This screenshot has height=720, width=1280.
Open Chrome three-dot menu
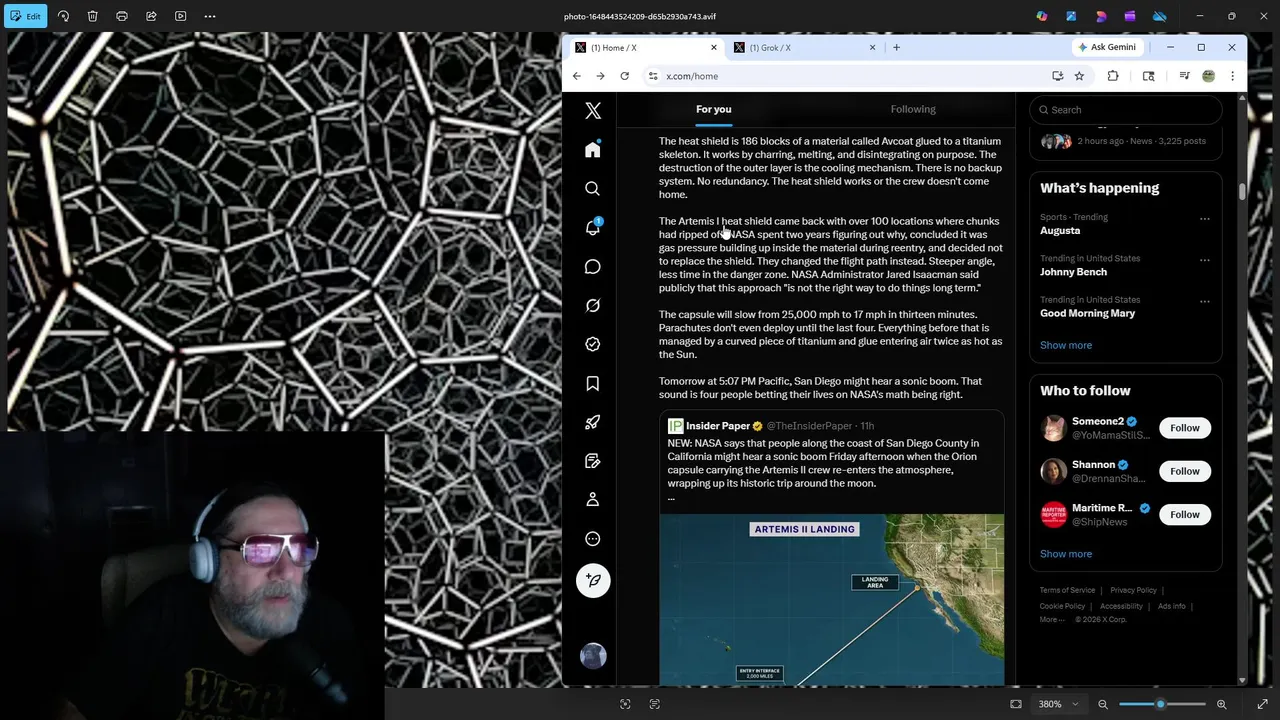1232,76
